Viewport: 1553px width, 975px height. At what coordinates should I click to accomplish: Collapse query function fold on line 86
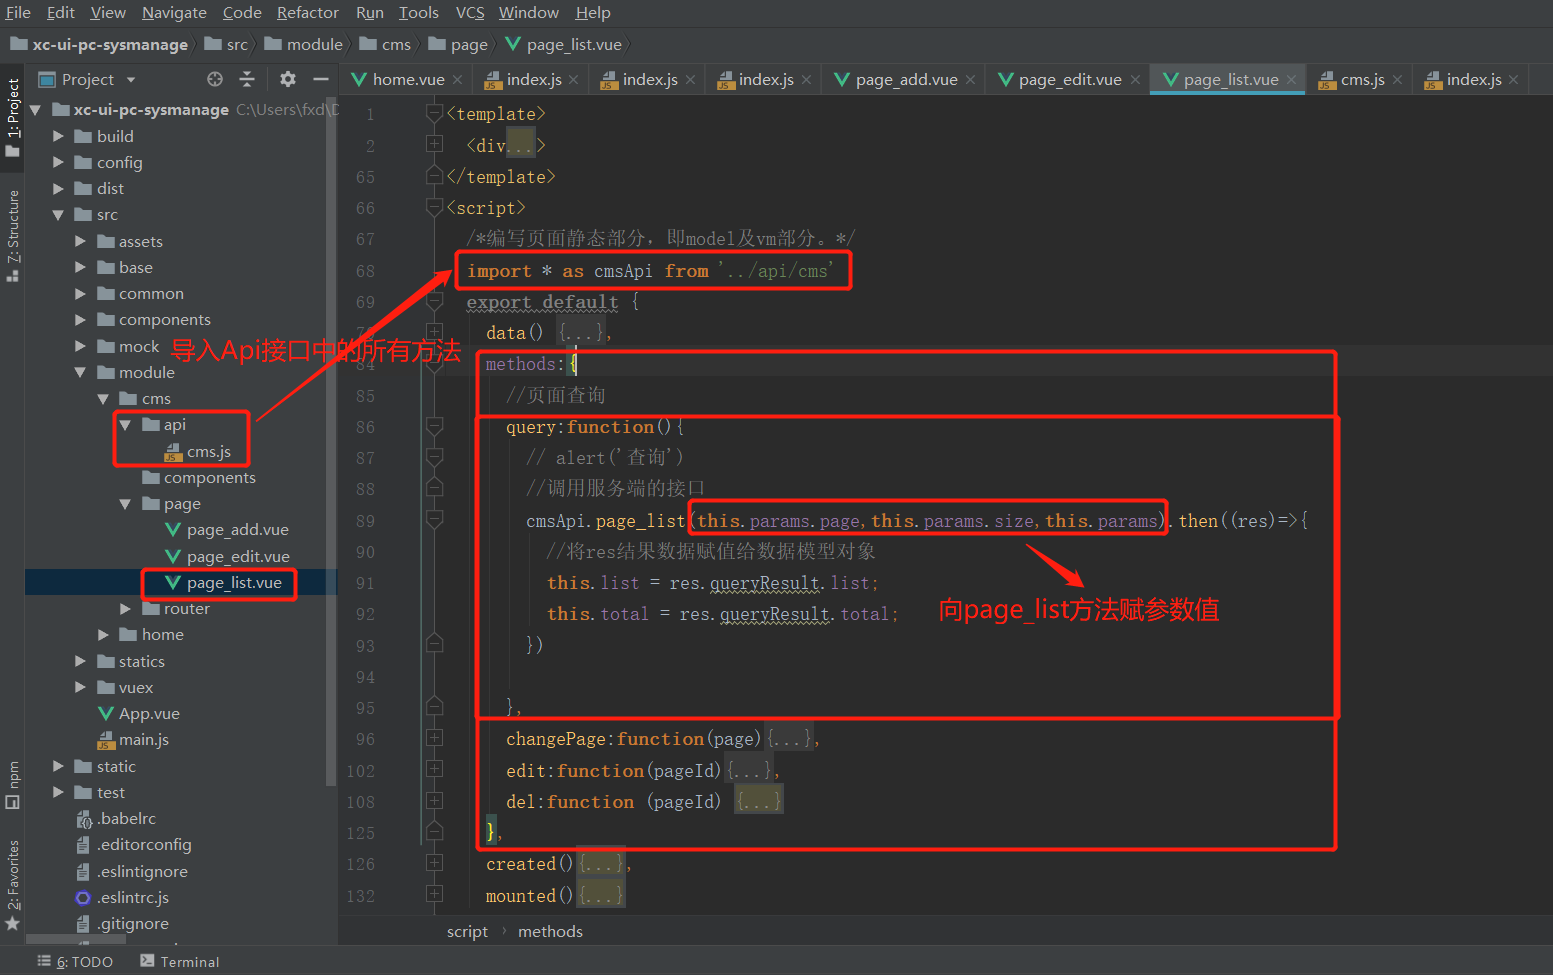pyautogui.click(x=434, y=426)
